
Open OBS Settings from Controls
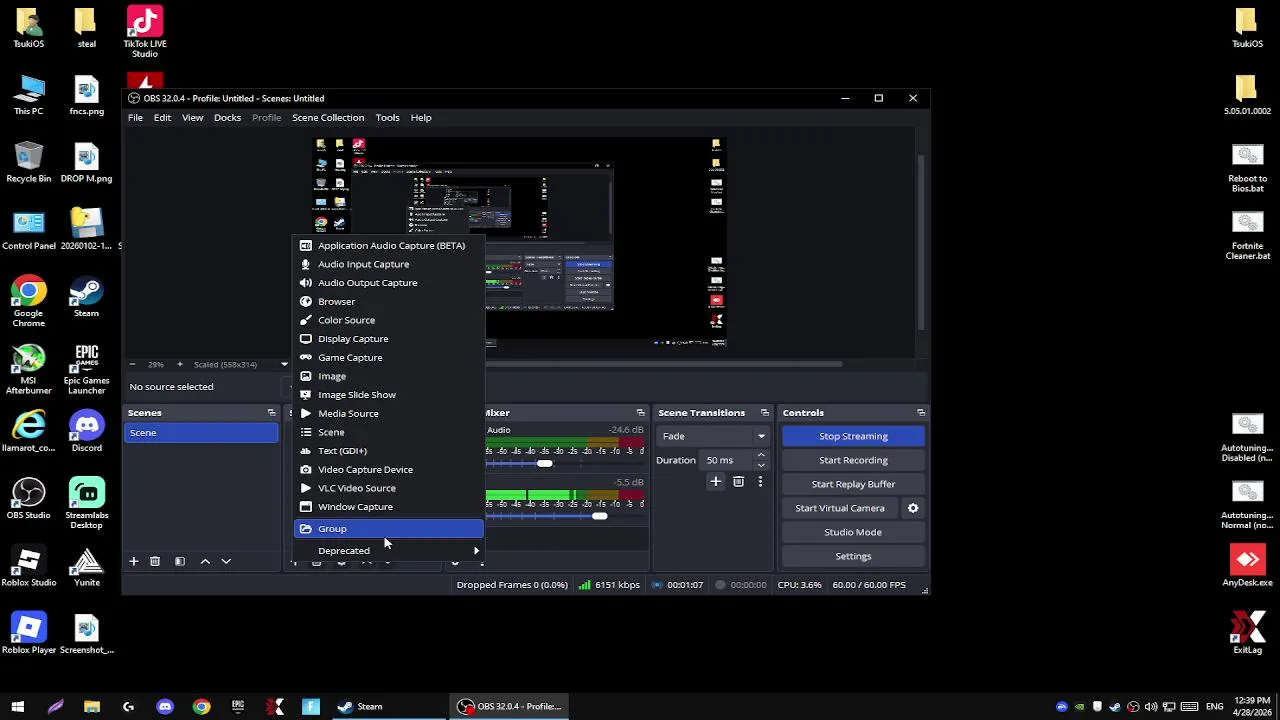[853, 556]
